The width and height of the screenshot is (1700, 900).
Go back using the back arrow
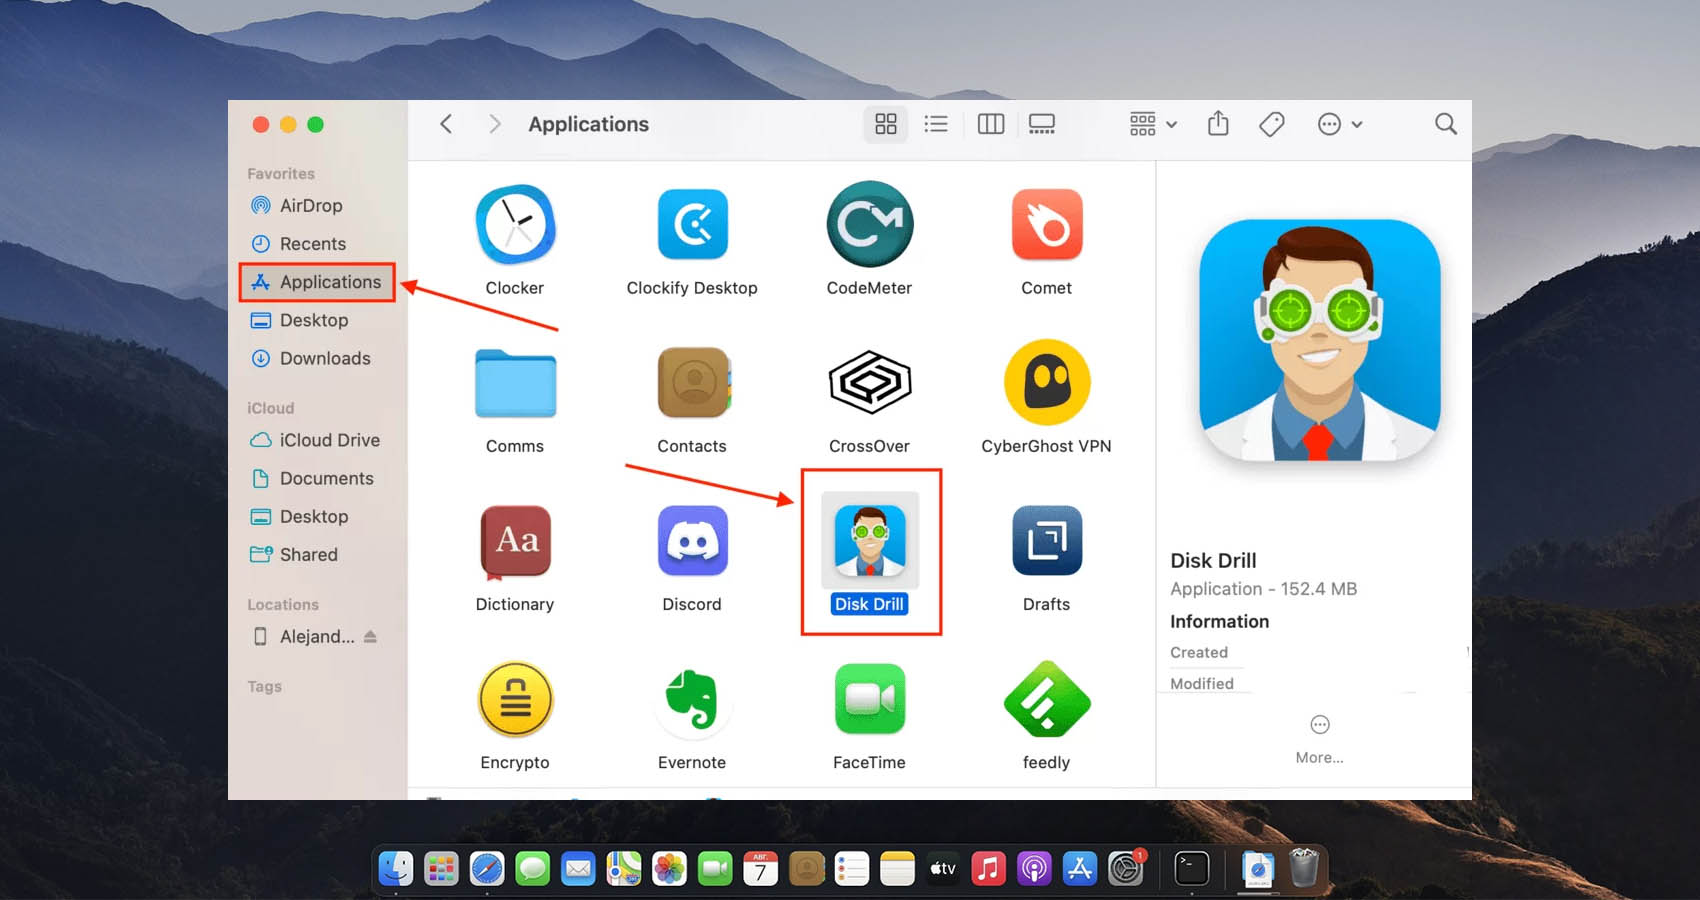tap(446, 124)
